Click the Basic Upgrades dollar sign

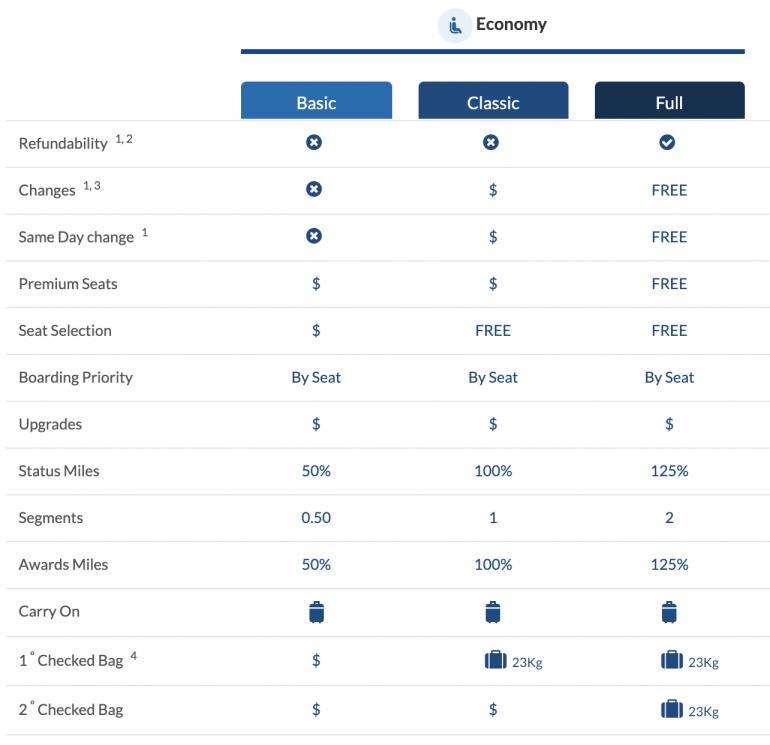point(316,424)
